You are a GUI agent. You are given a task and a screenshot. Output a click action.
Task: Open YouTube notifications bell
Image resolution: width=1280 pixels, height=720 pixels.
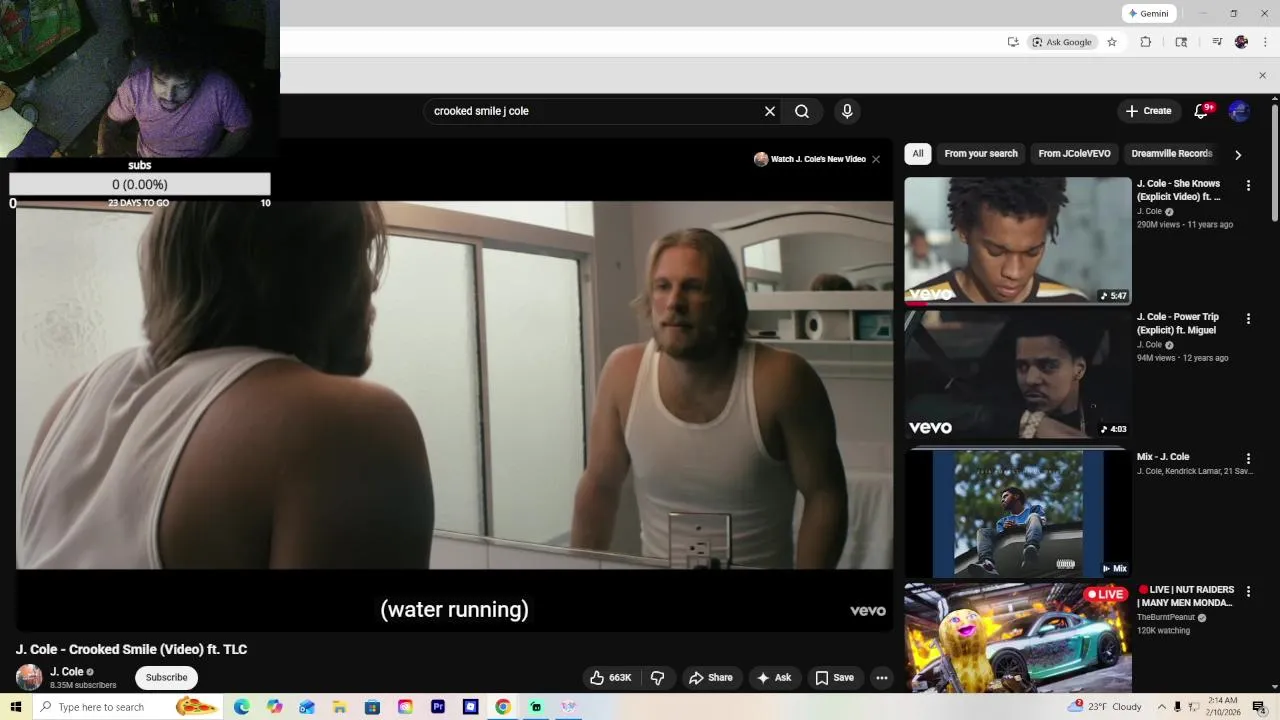click(1201, 111)
